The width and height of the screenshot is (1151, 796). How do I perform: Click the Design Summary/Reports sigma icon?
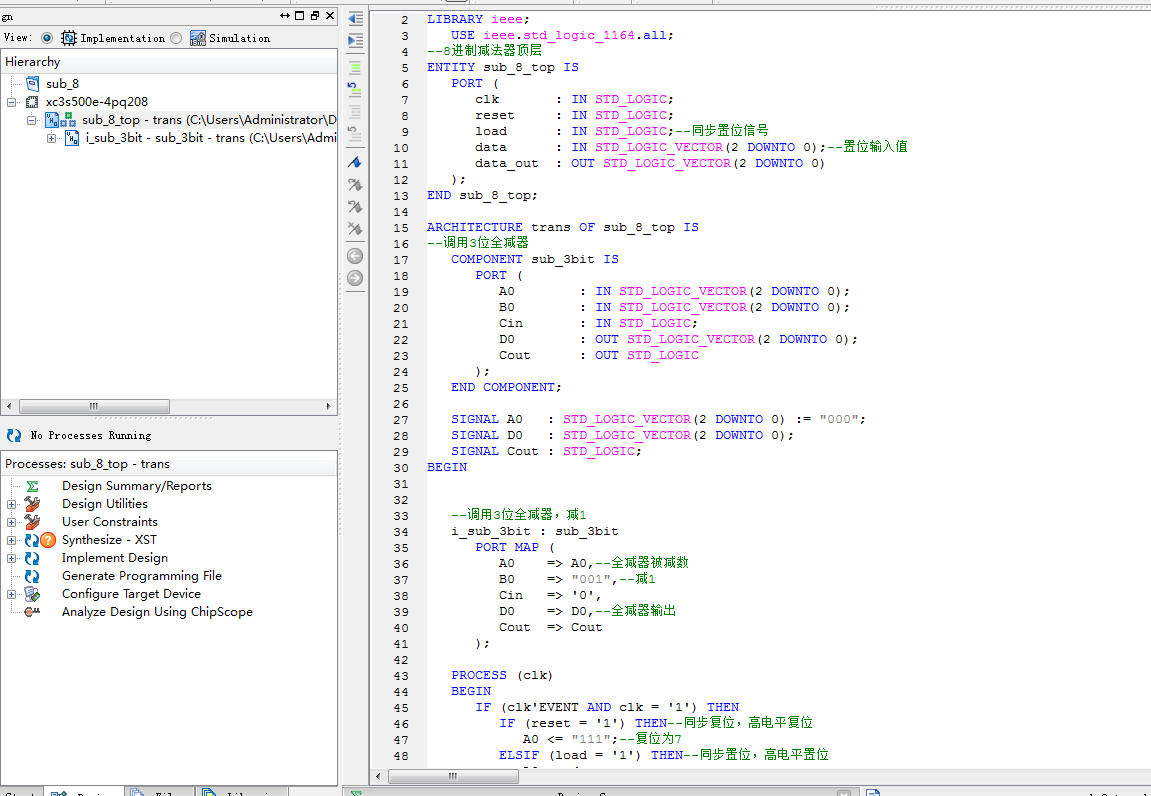33,486
